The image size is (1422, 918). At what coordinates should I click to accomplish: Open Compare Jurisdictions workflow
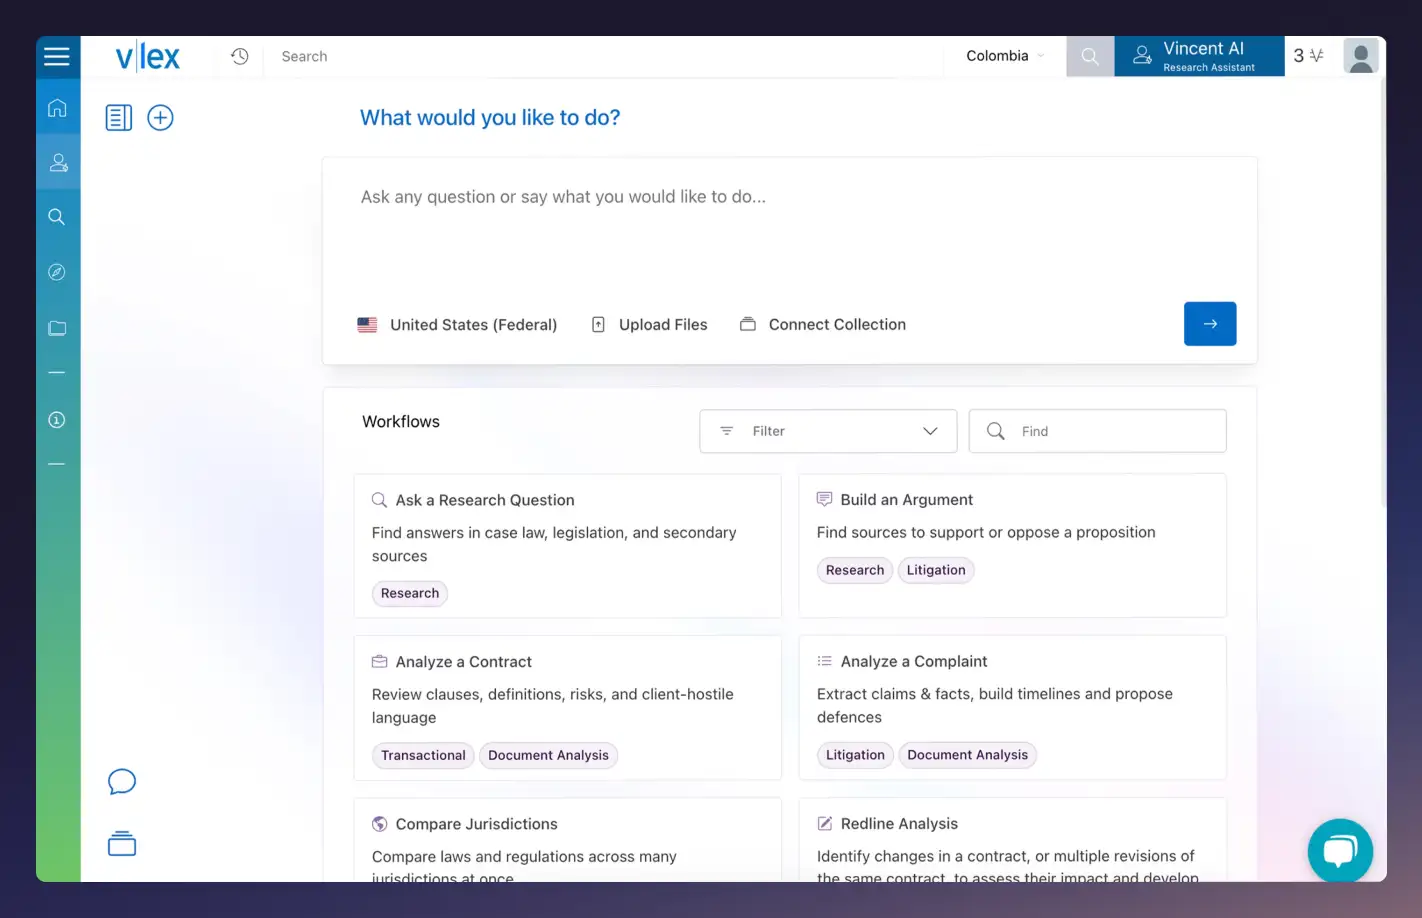click(x=567, y=840)
